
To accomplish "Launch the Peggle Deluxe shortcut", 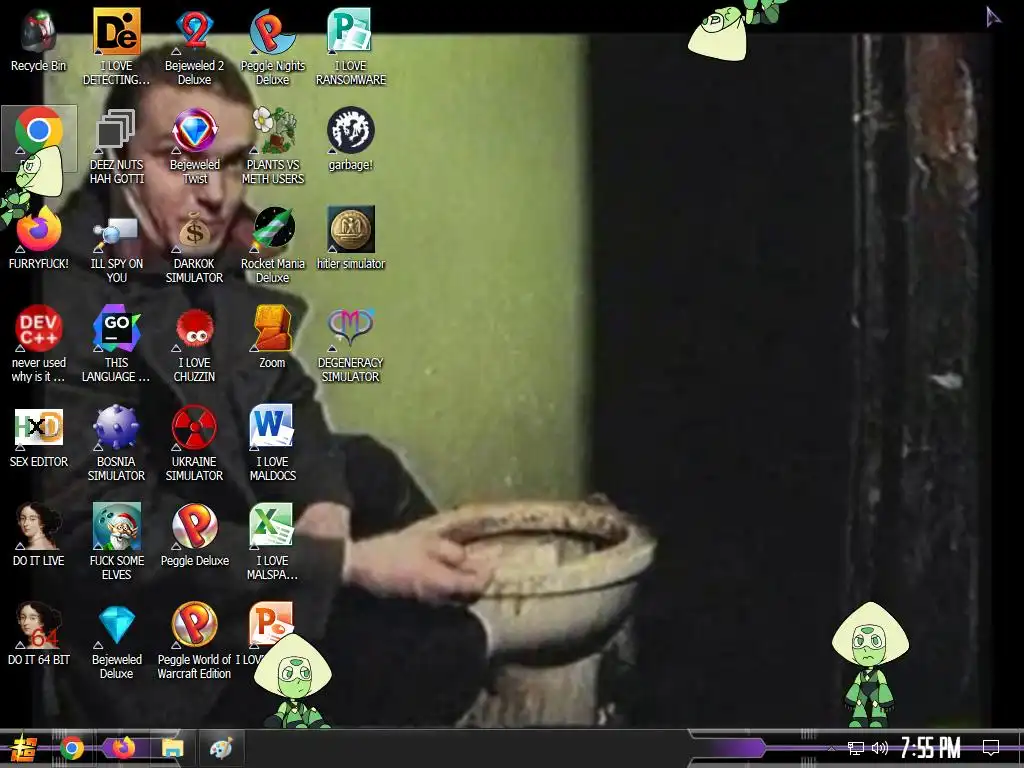I will coord(195,536).
